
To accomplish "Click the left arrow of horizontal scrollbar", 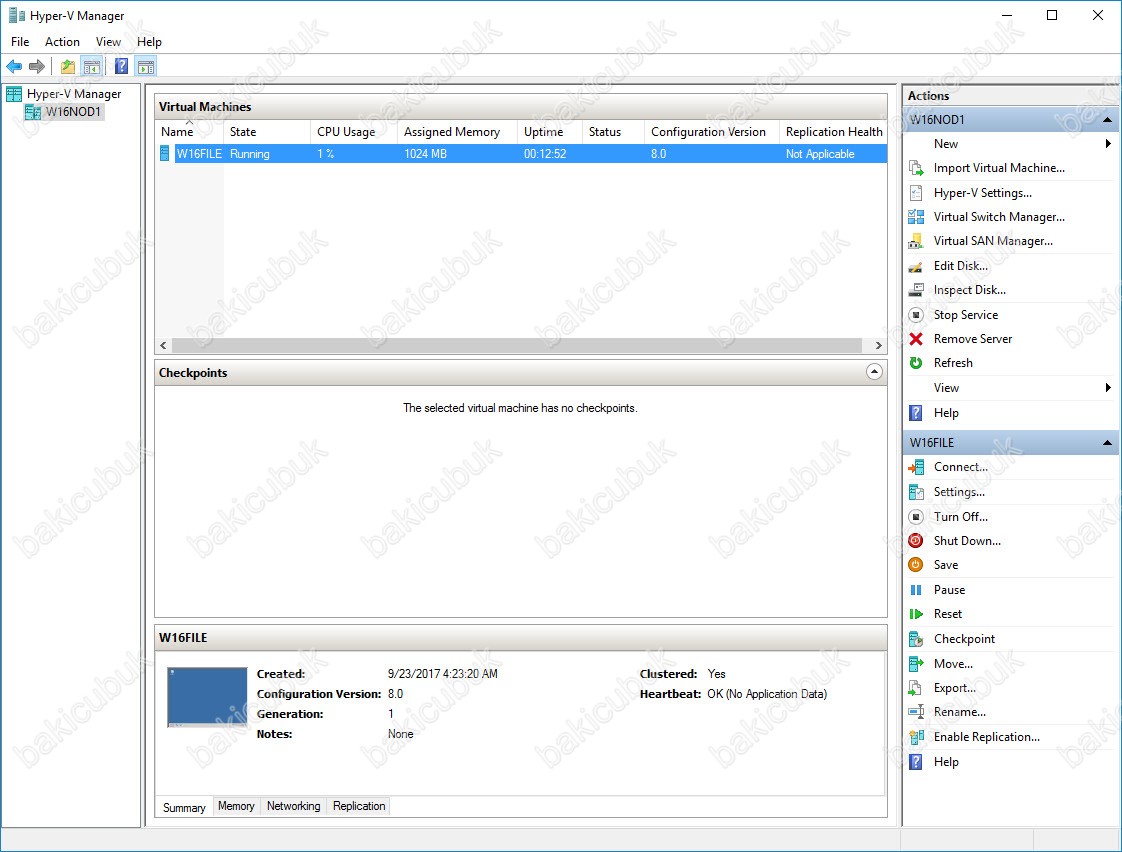I will point(163,346).
